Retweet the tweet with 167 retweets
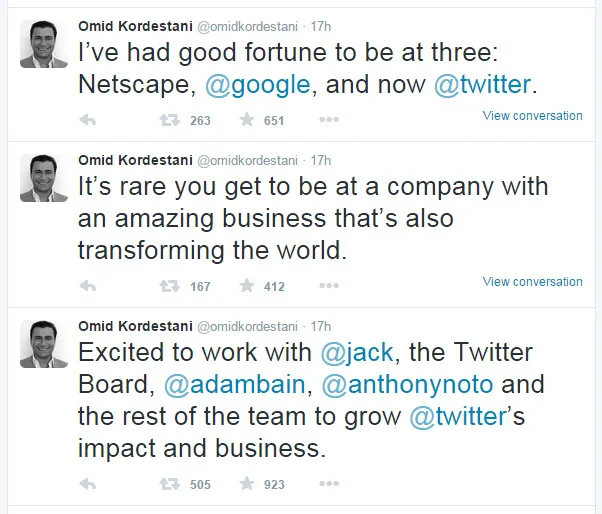Screen dimensions: 602x514 [x=169, y=286]
